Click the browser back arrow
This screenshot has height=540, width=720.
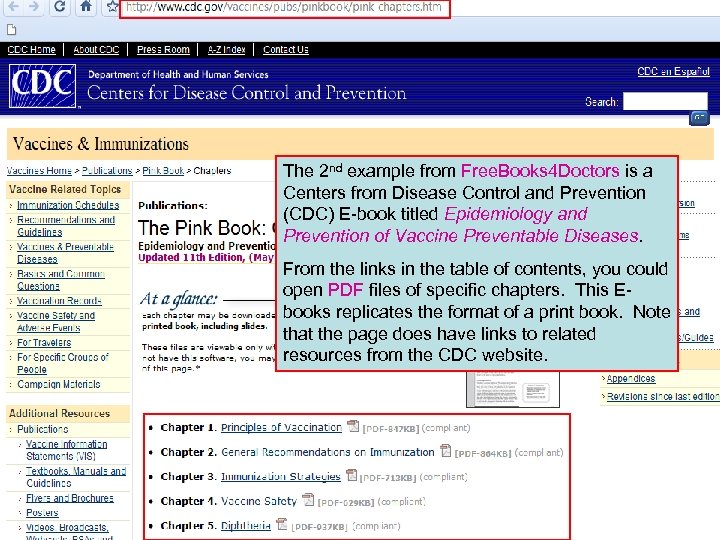tap(13, 6)
